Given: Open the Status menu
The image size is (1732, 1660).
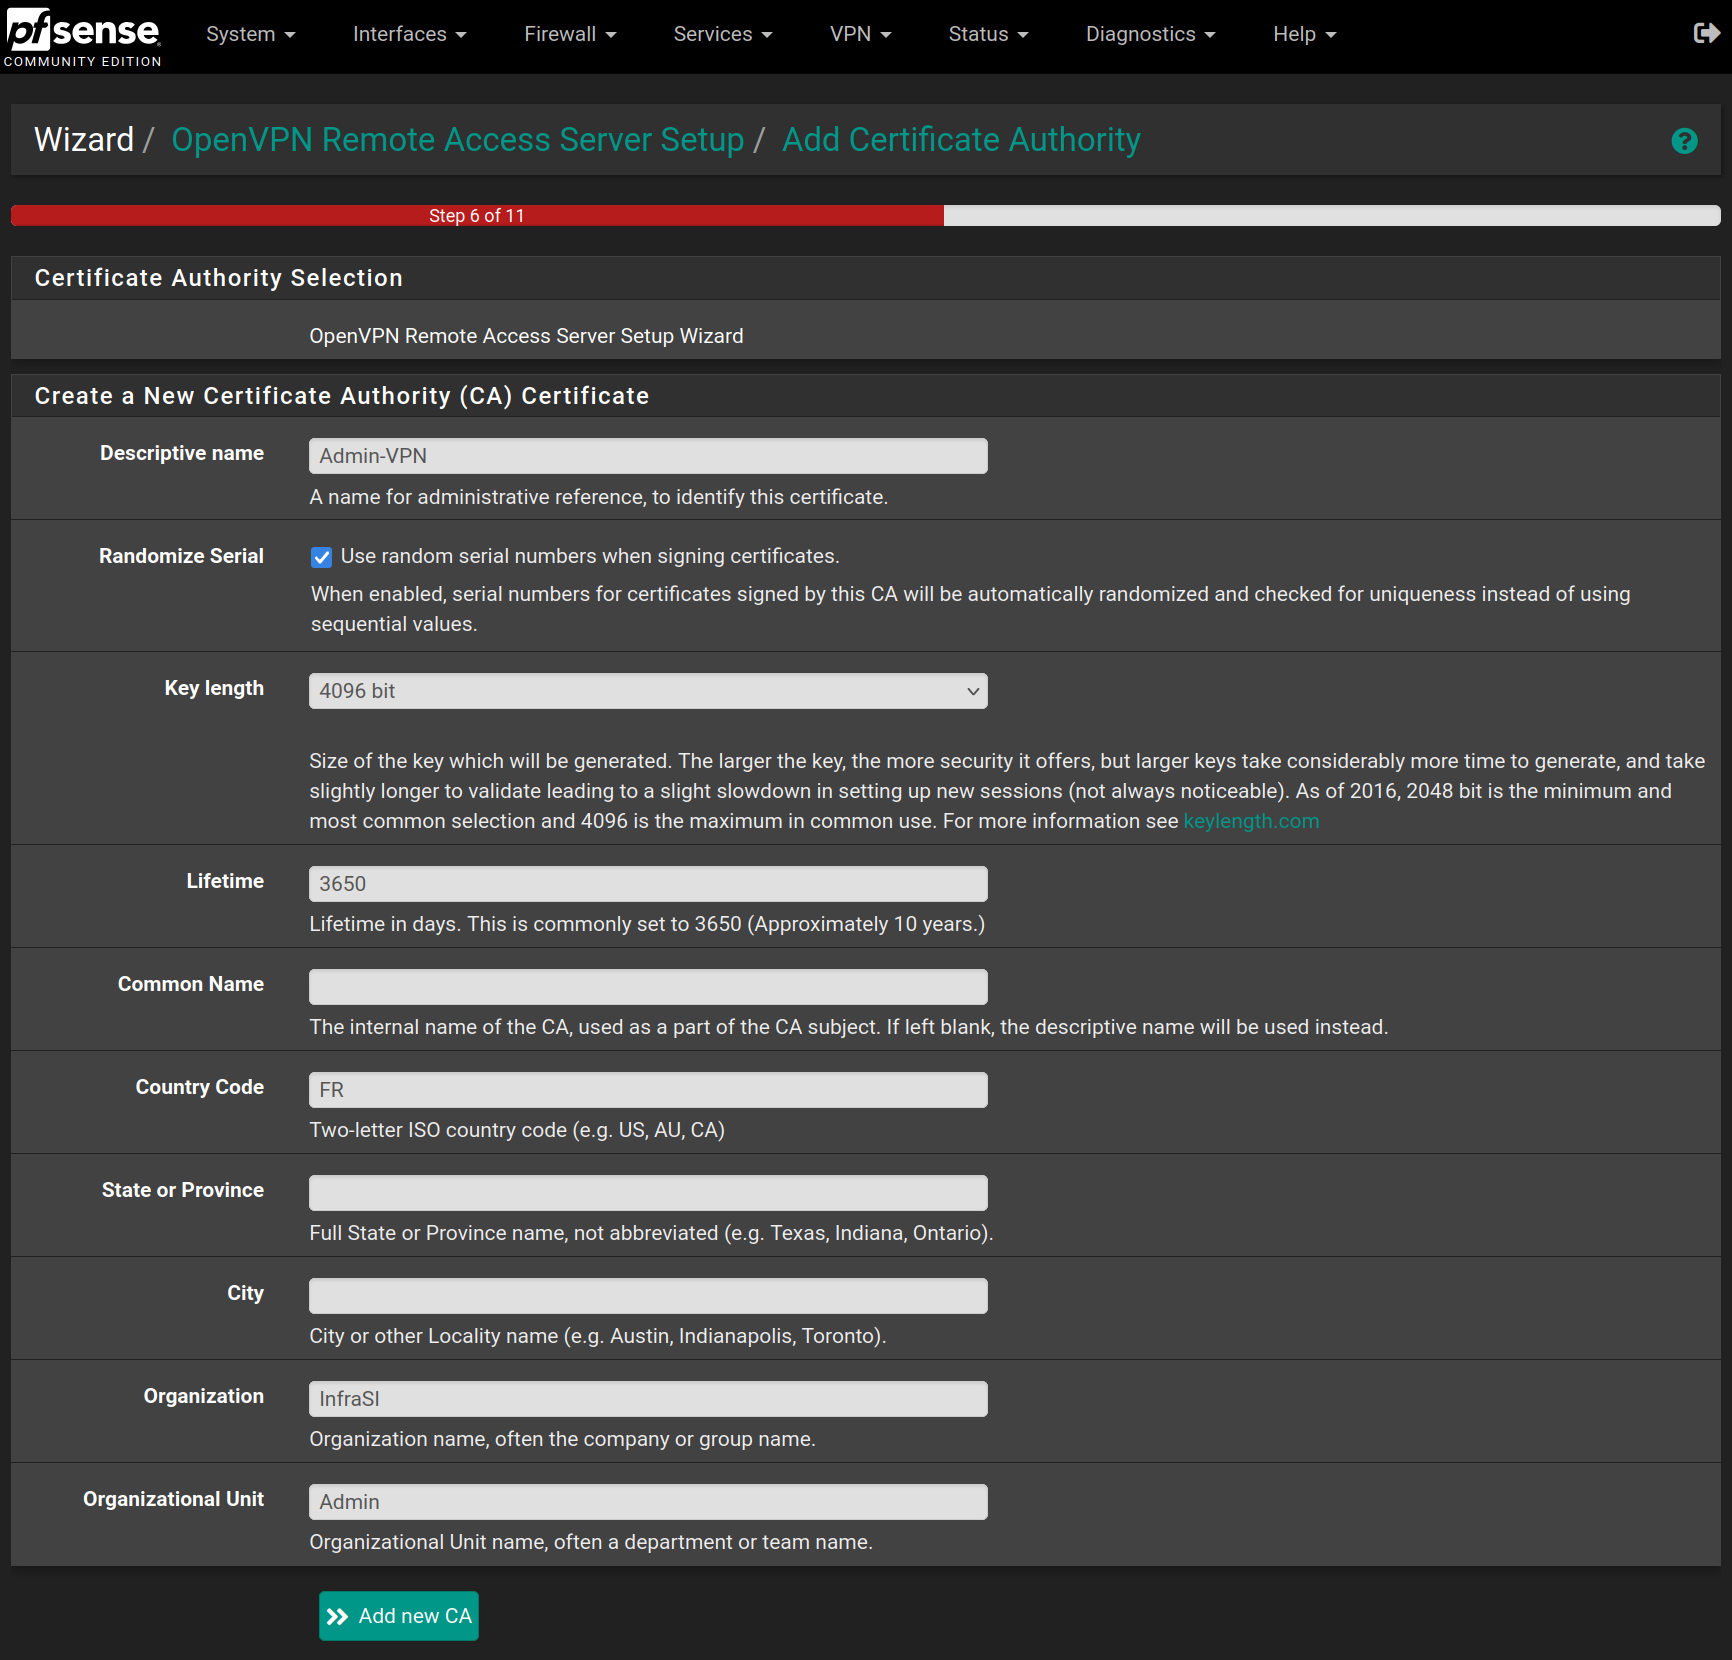Looking at the screenshot, I should (x=988, y=34).
